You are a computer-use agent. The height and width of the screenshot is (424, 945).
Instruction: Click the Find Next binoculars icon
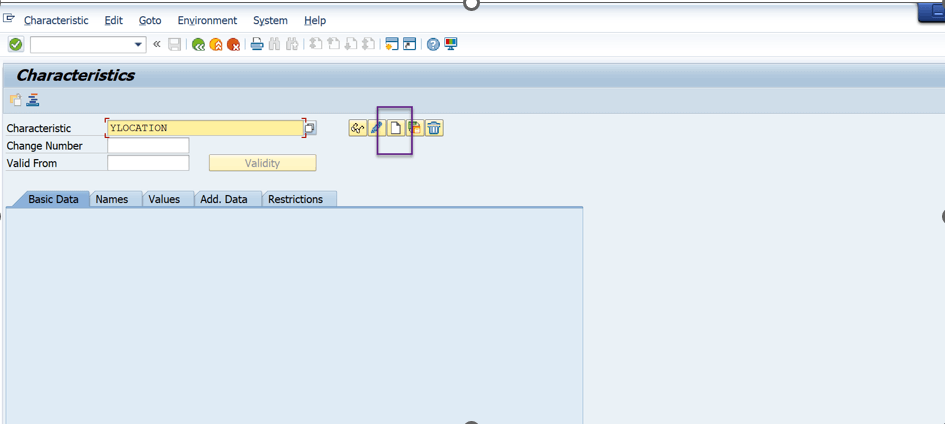click(x=292, y=44)
